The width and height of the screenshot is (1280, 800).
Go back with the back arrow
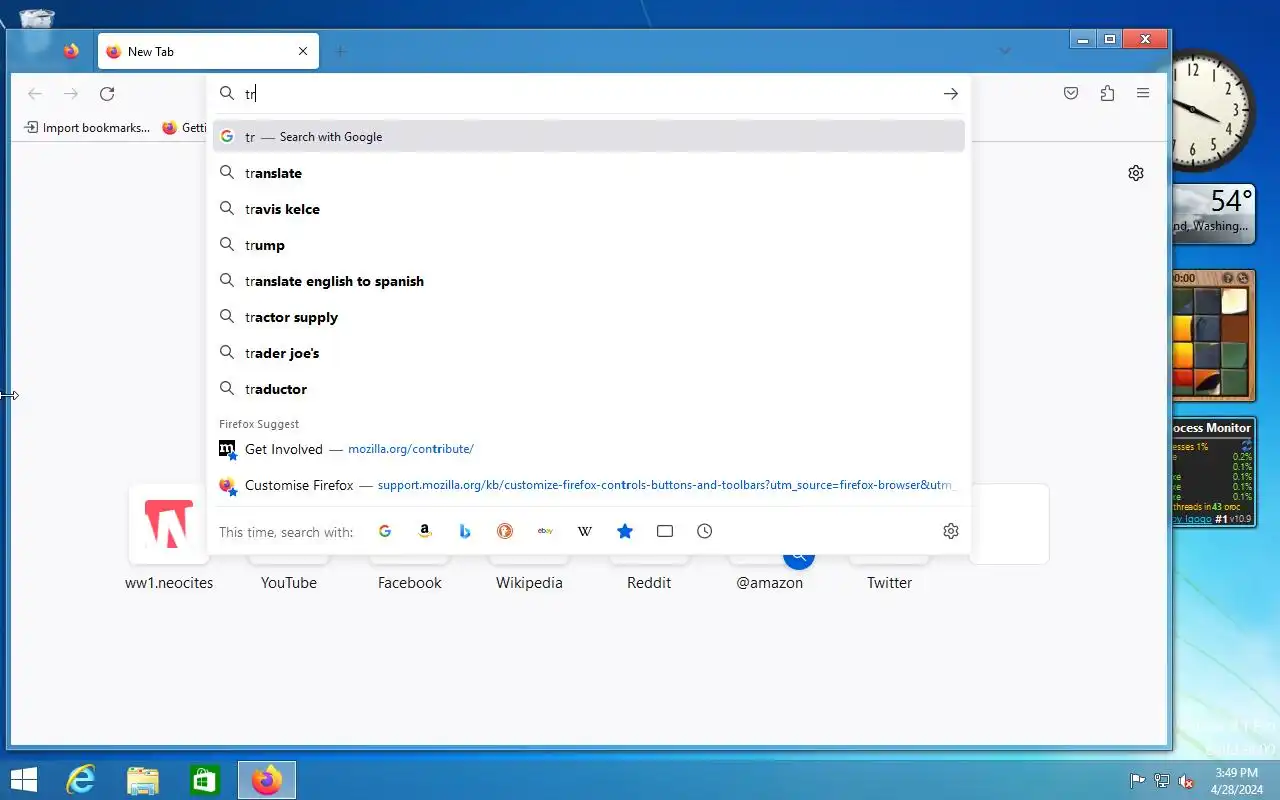(35, 94)
